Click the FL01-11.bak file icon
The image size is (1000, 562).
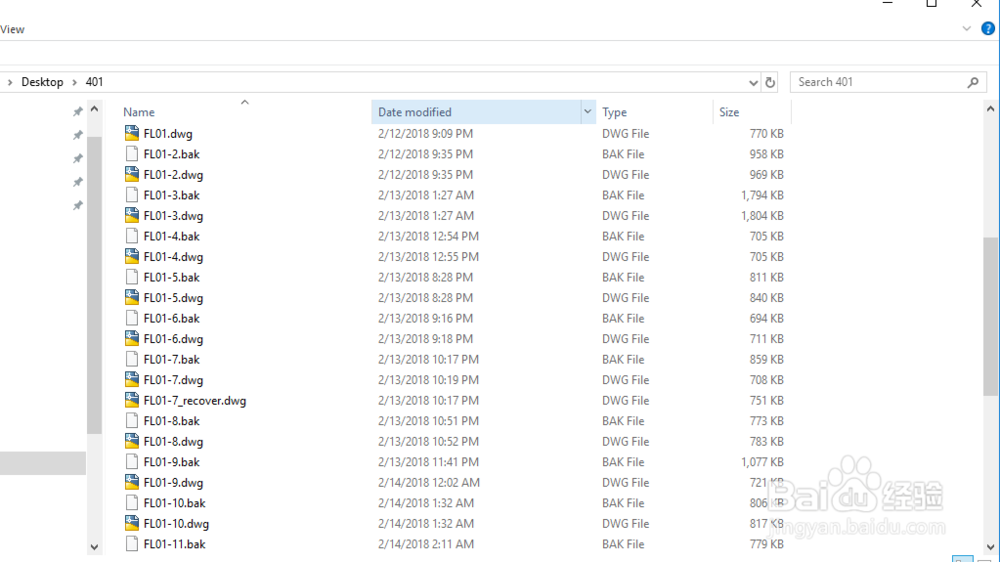point(131,544)
